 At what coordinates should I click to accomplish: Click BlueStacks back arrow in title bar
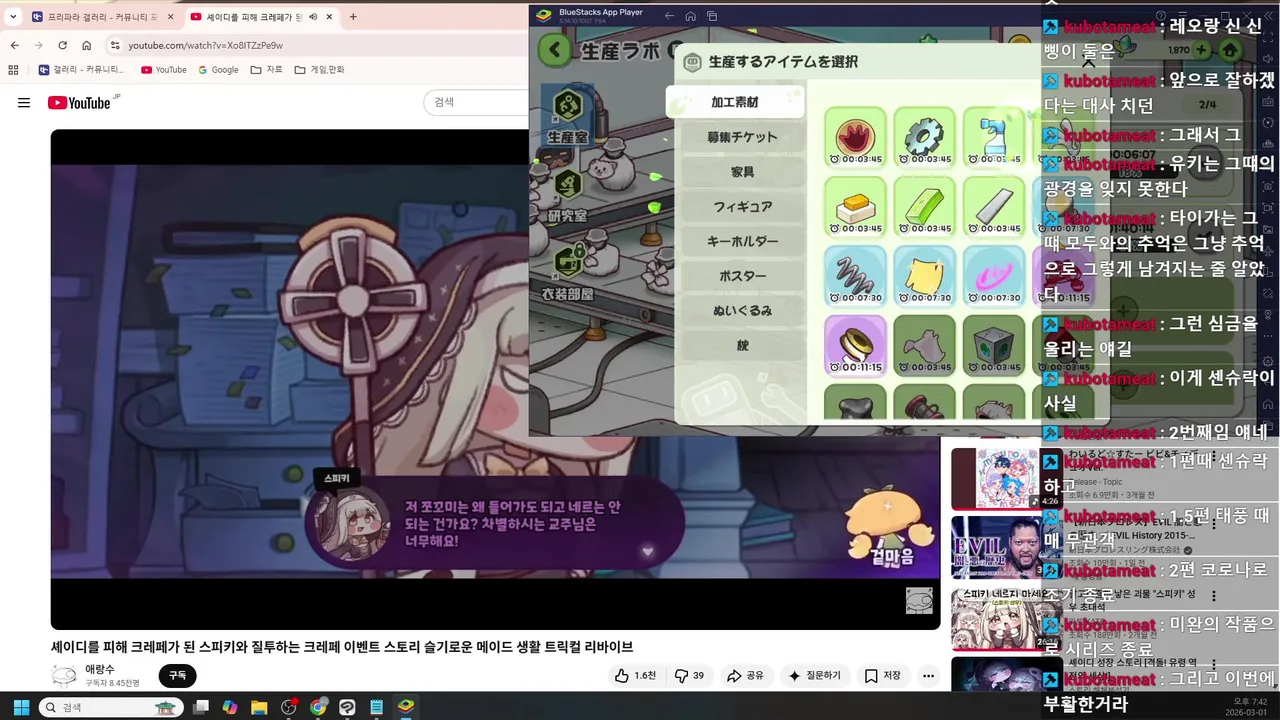pos(667,14)
